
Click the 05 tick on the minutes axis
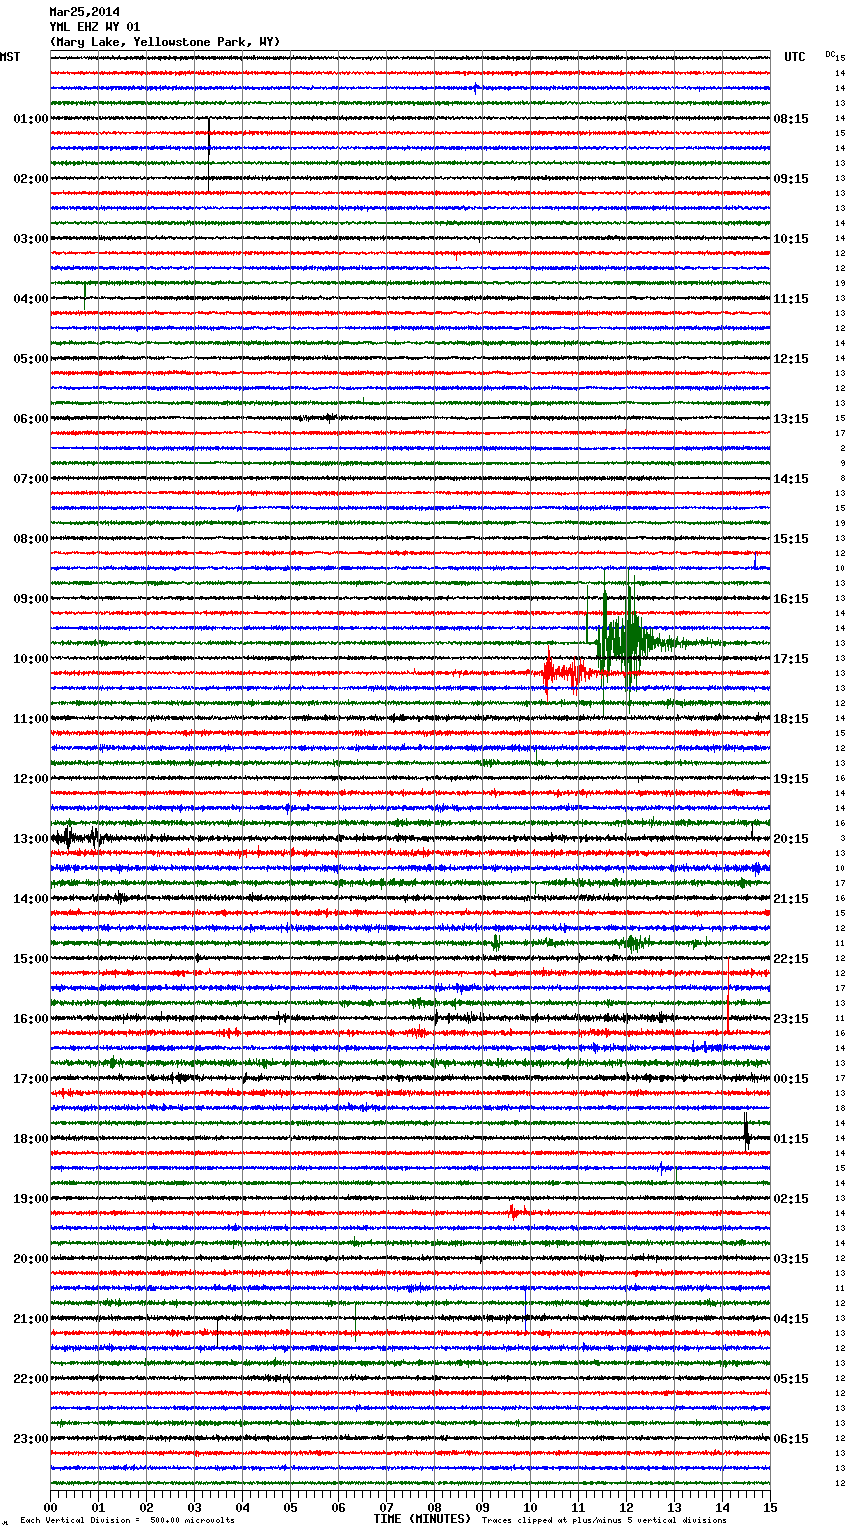(x=290, y=1507)
